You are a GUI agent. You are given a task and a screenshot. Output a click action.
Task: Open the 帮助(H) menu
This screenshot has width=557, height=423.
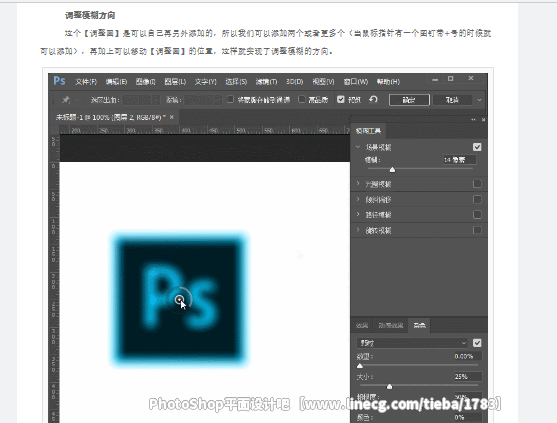click(388, 82)
